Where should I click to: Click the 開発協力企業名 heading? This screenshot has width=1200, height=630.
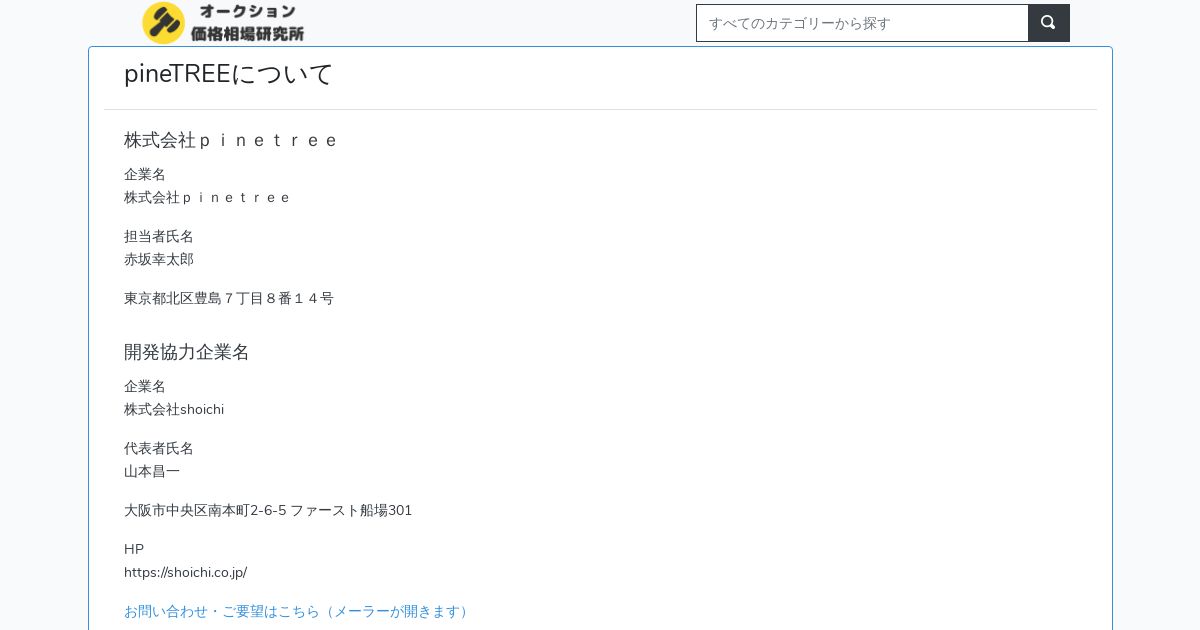tap(187, 352)
